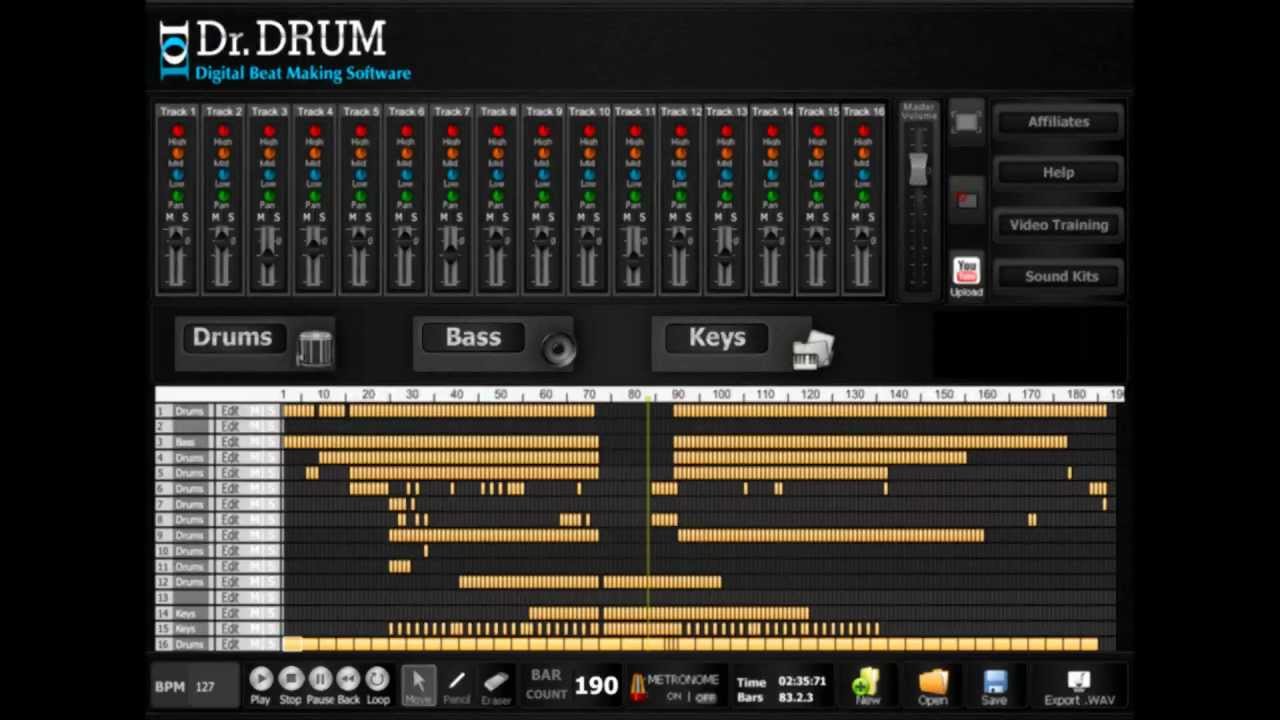1280x720 pixels.
Task: Click the drum icon beside Drums
Action: click(314, 348)
